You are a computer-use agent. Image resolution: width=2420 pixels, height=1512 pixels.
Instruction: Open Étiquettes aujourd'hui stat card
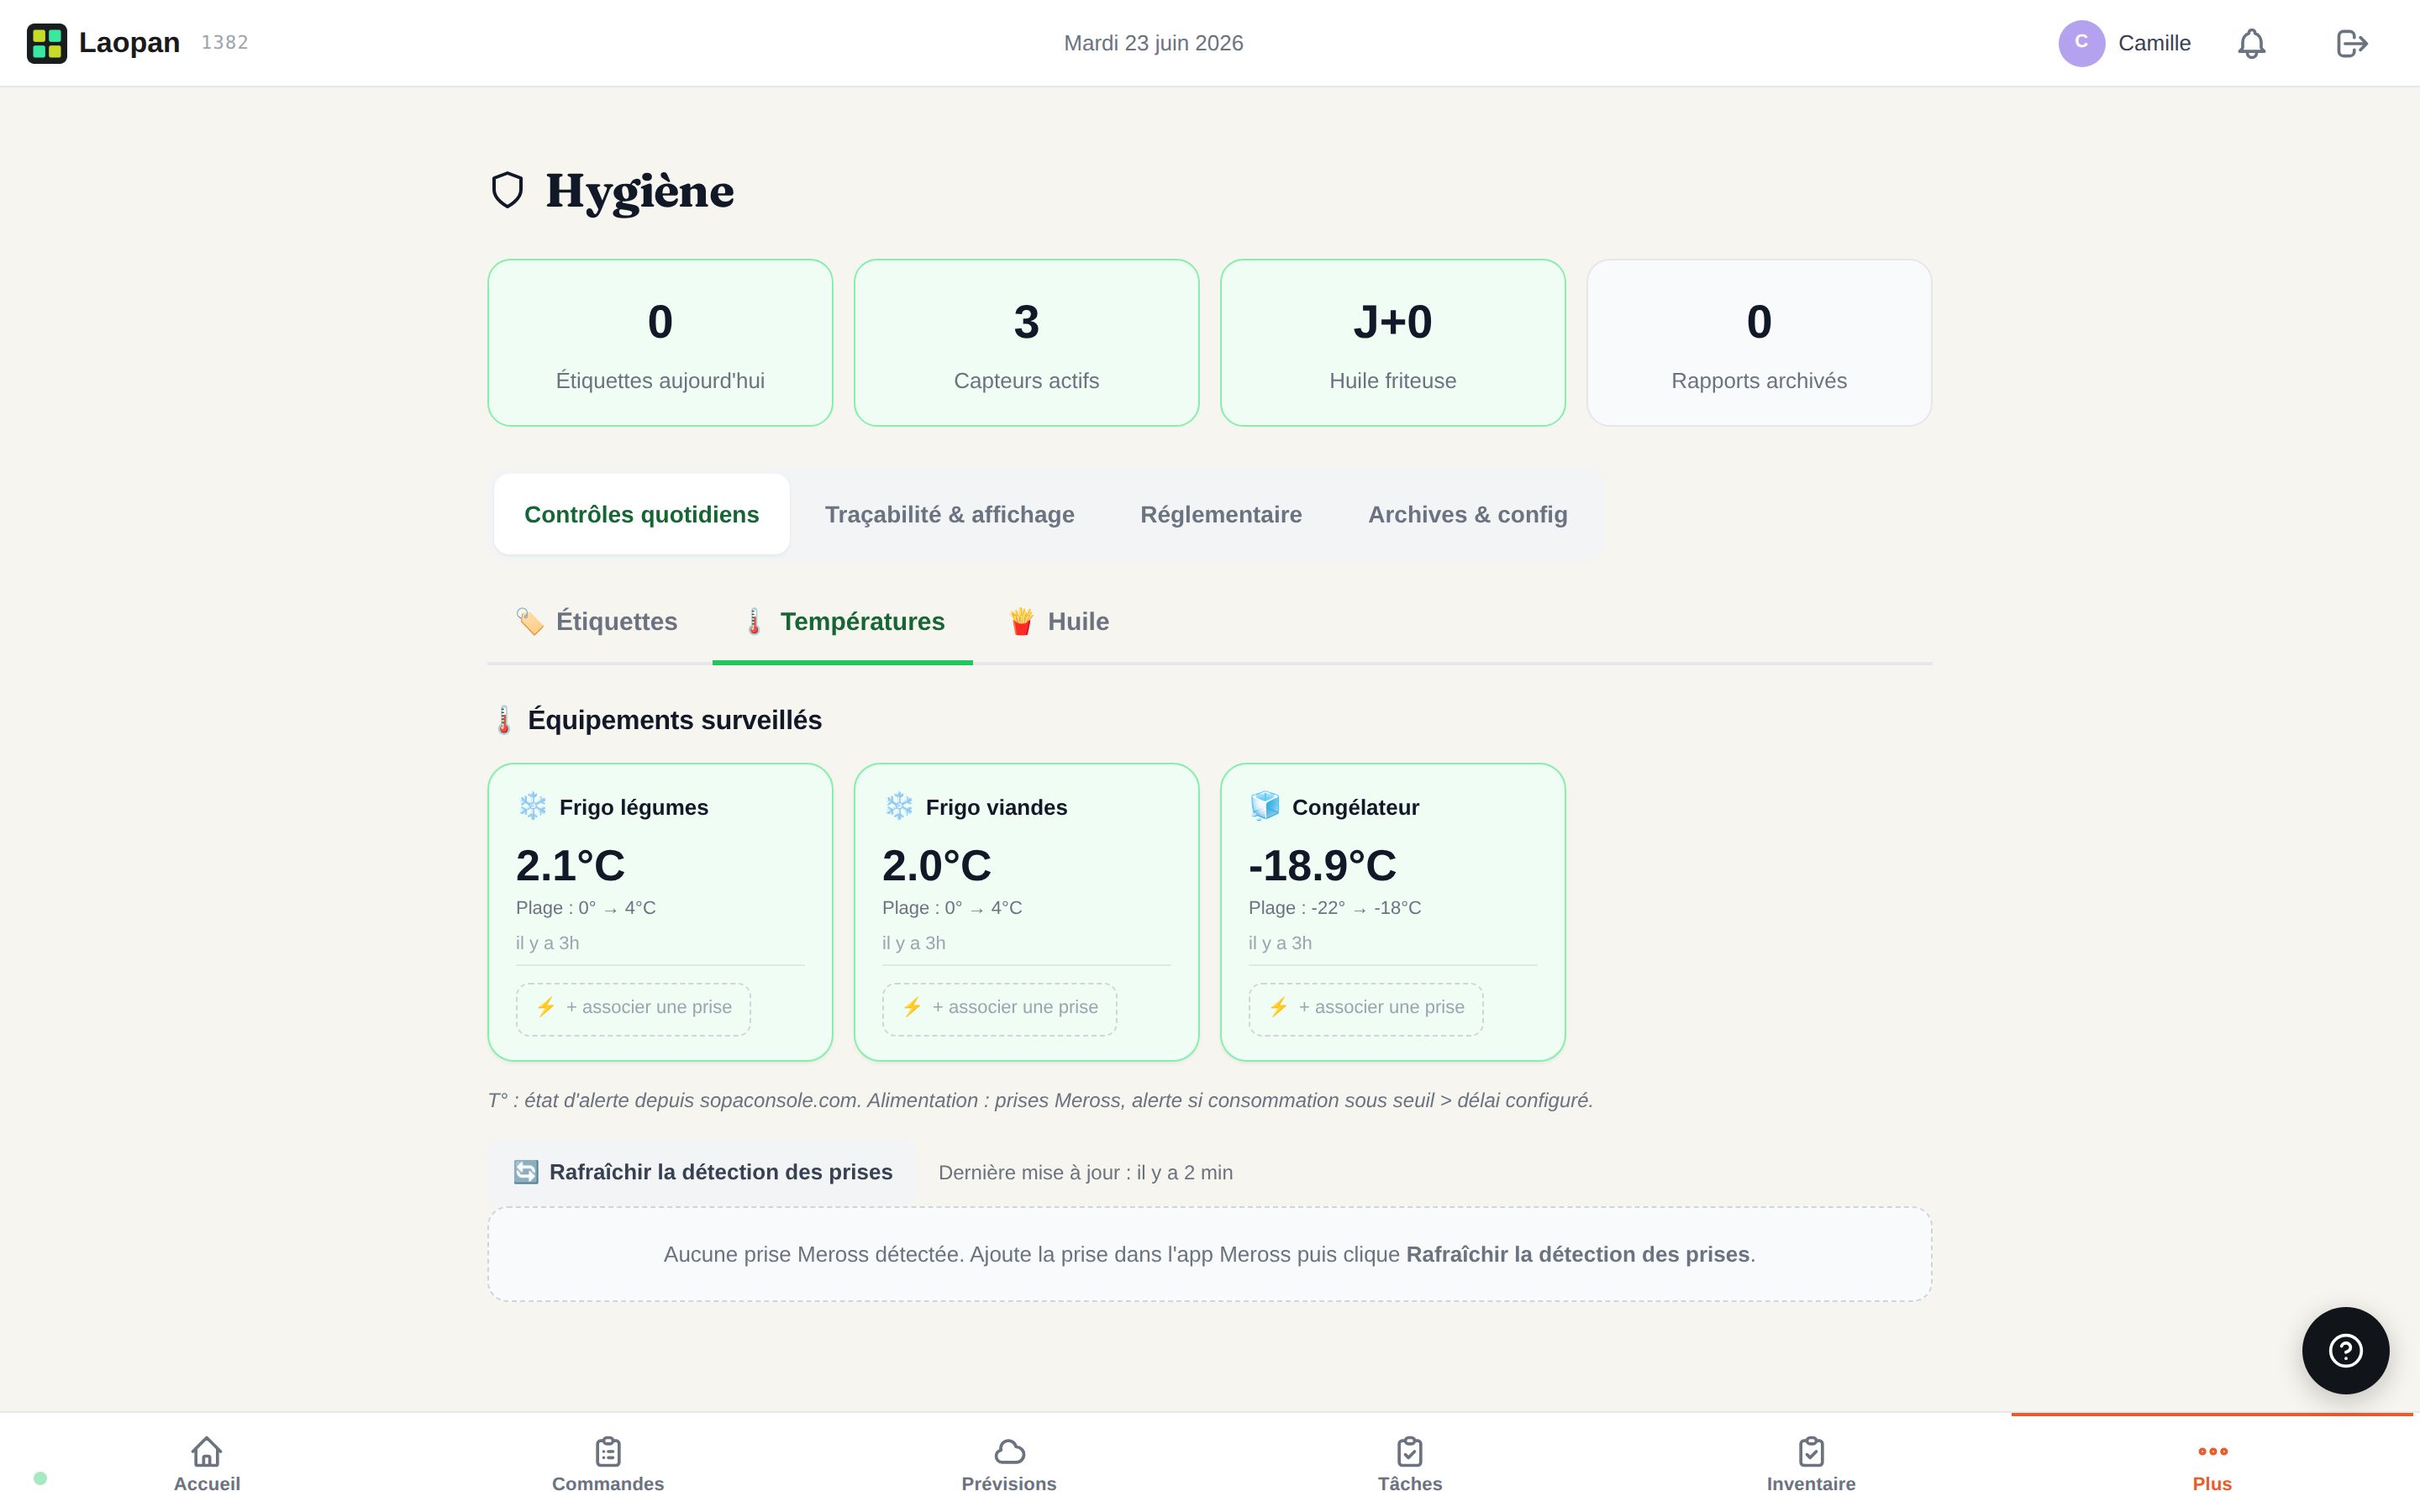click(x=660, y=343)
